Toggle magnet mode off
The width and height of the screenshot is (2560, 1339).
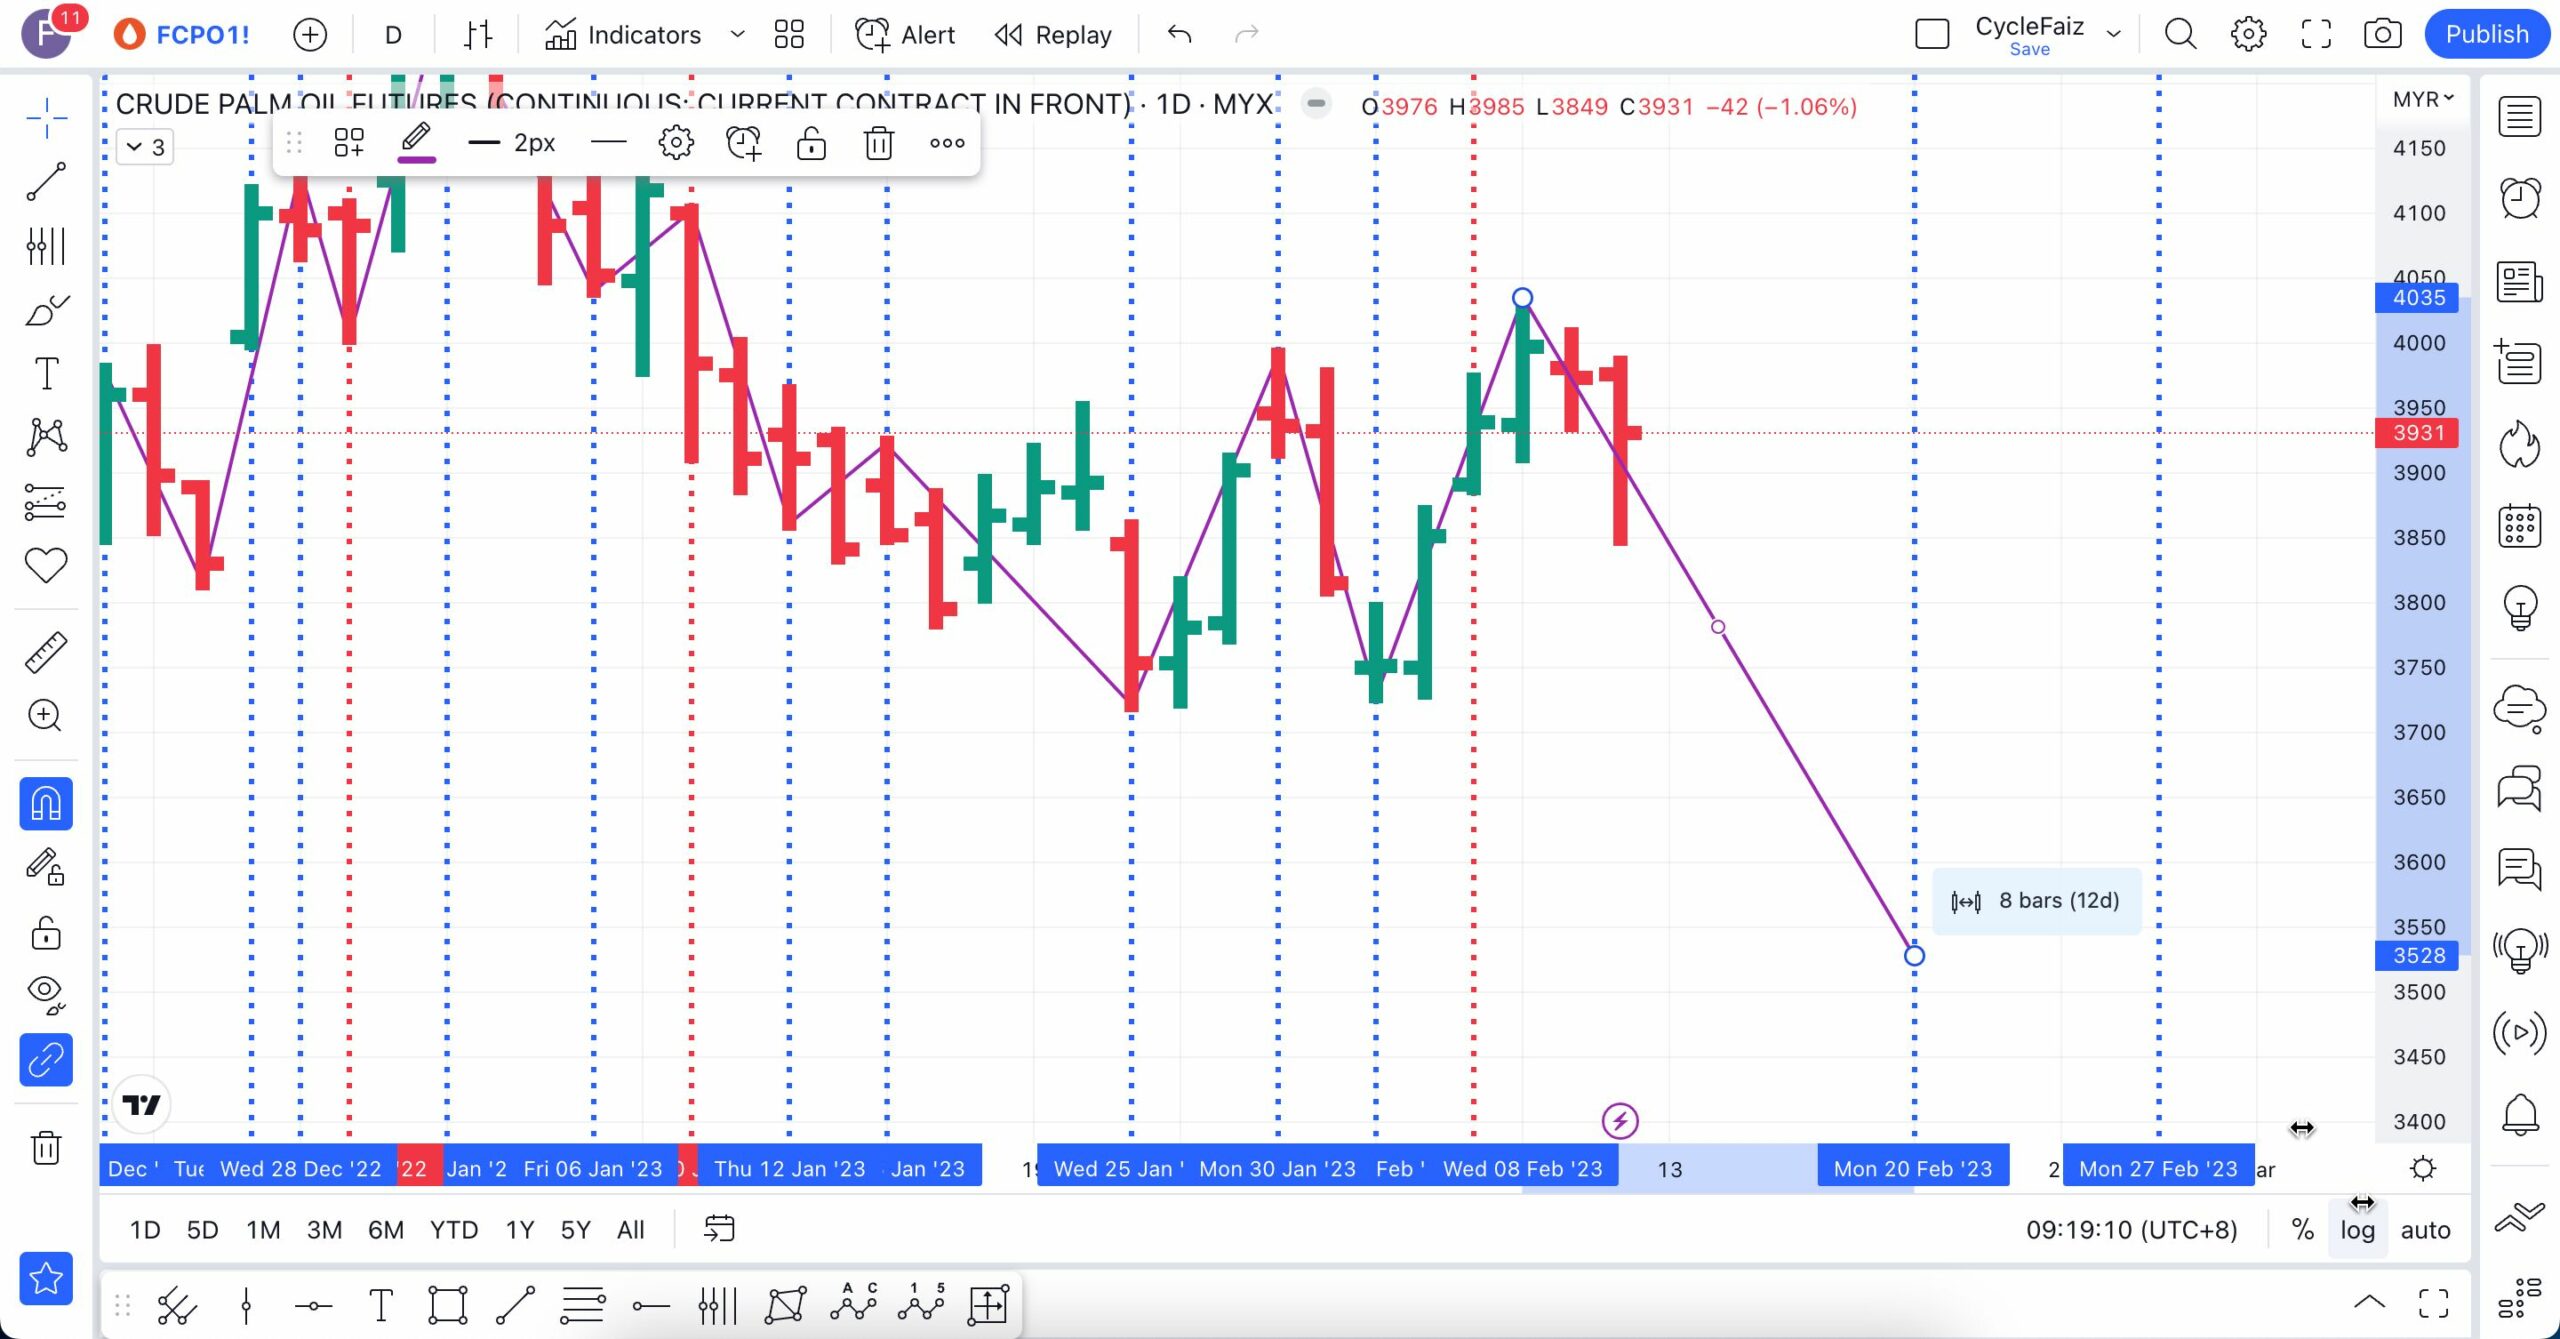tap(46, 804)
